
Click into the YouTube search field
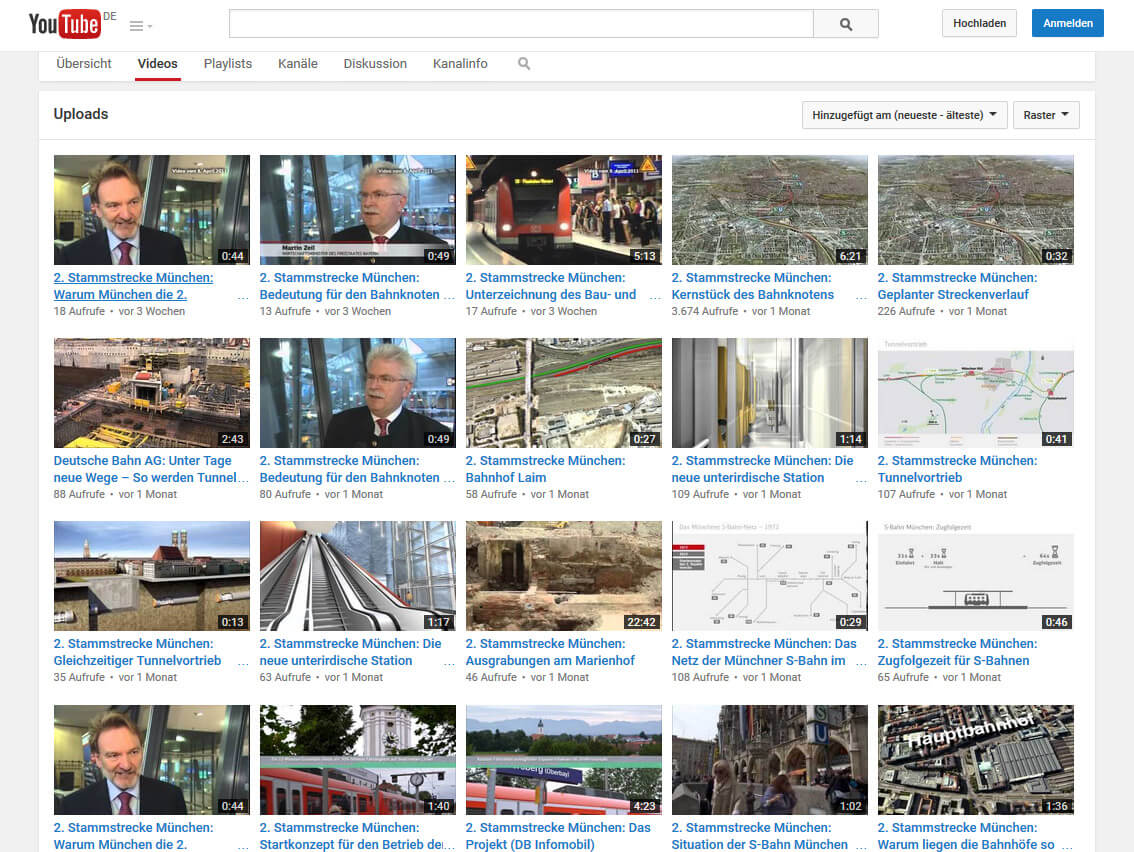[x=521, y=24]
